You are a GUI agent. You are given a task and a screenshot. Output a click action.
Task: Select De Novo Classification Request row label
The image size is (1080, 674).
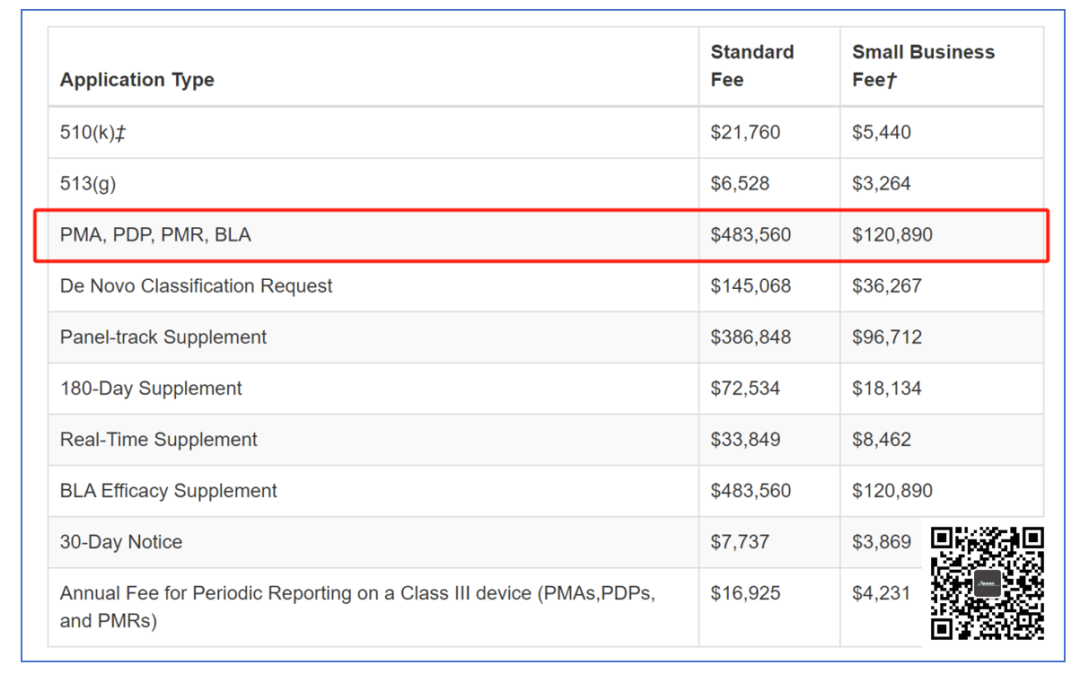(x=196, y=286)
